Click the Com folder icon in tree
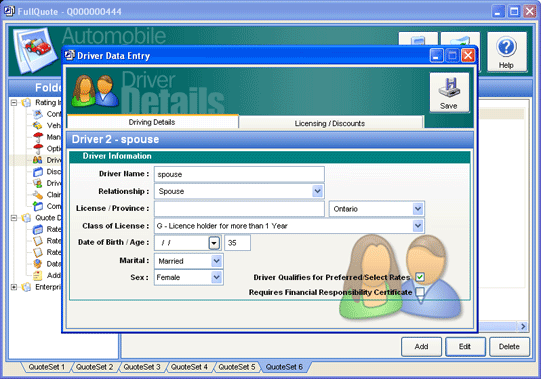This screenshot has width=541, height=379. (38, 206)
